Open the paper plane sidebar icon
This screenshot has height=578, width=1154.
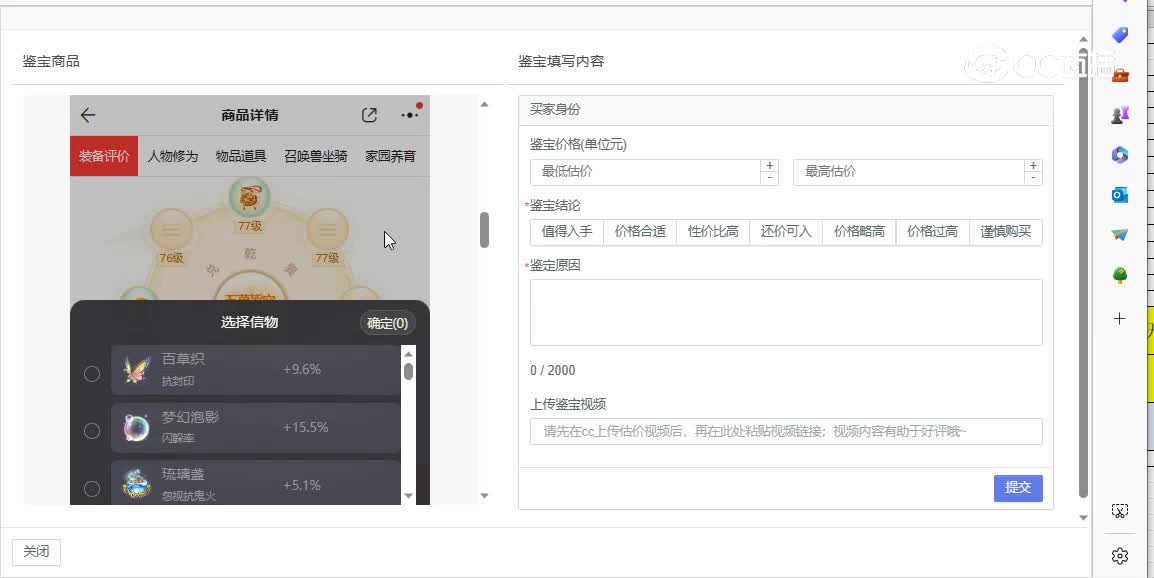point(1119,234)
